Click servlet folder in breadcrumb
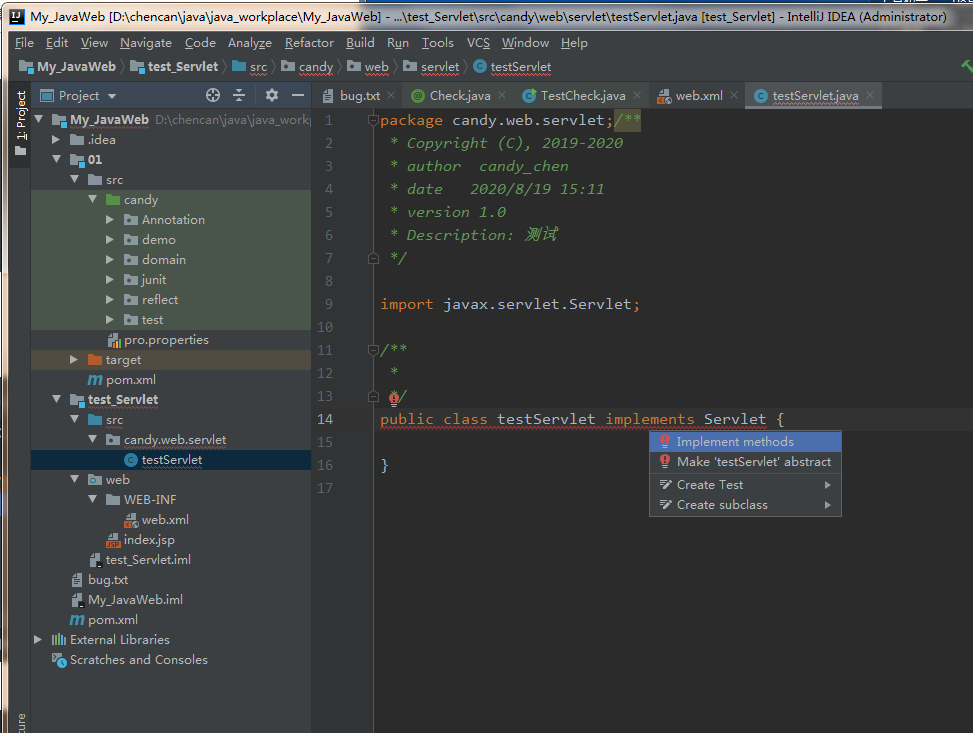Viewport: 973px width, 733px height. point(432,66)
